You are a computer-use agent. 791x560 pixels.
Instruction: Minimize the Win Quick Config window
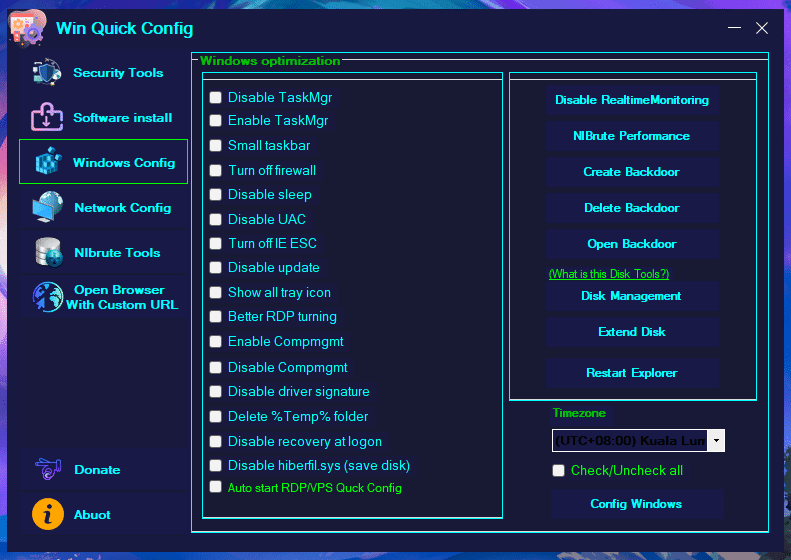click(x=734, y=28)
